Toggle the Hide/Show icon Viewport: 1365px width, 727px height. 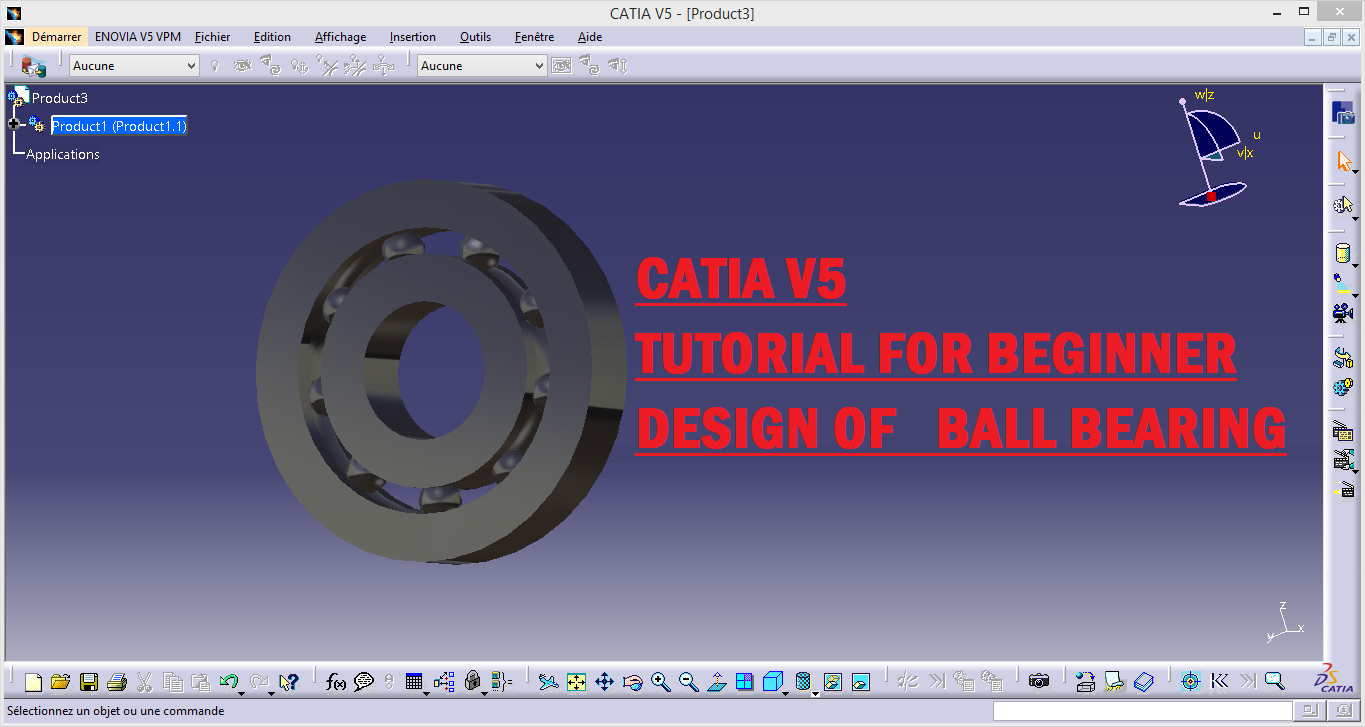[832, 682]
